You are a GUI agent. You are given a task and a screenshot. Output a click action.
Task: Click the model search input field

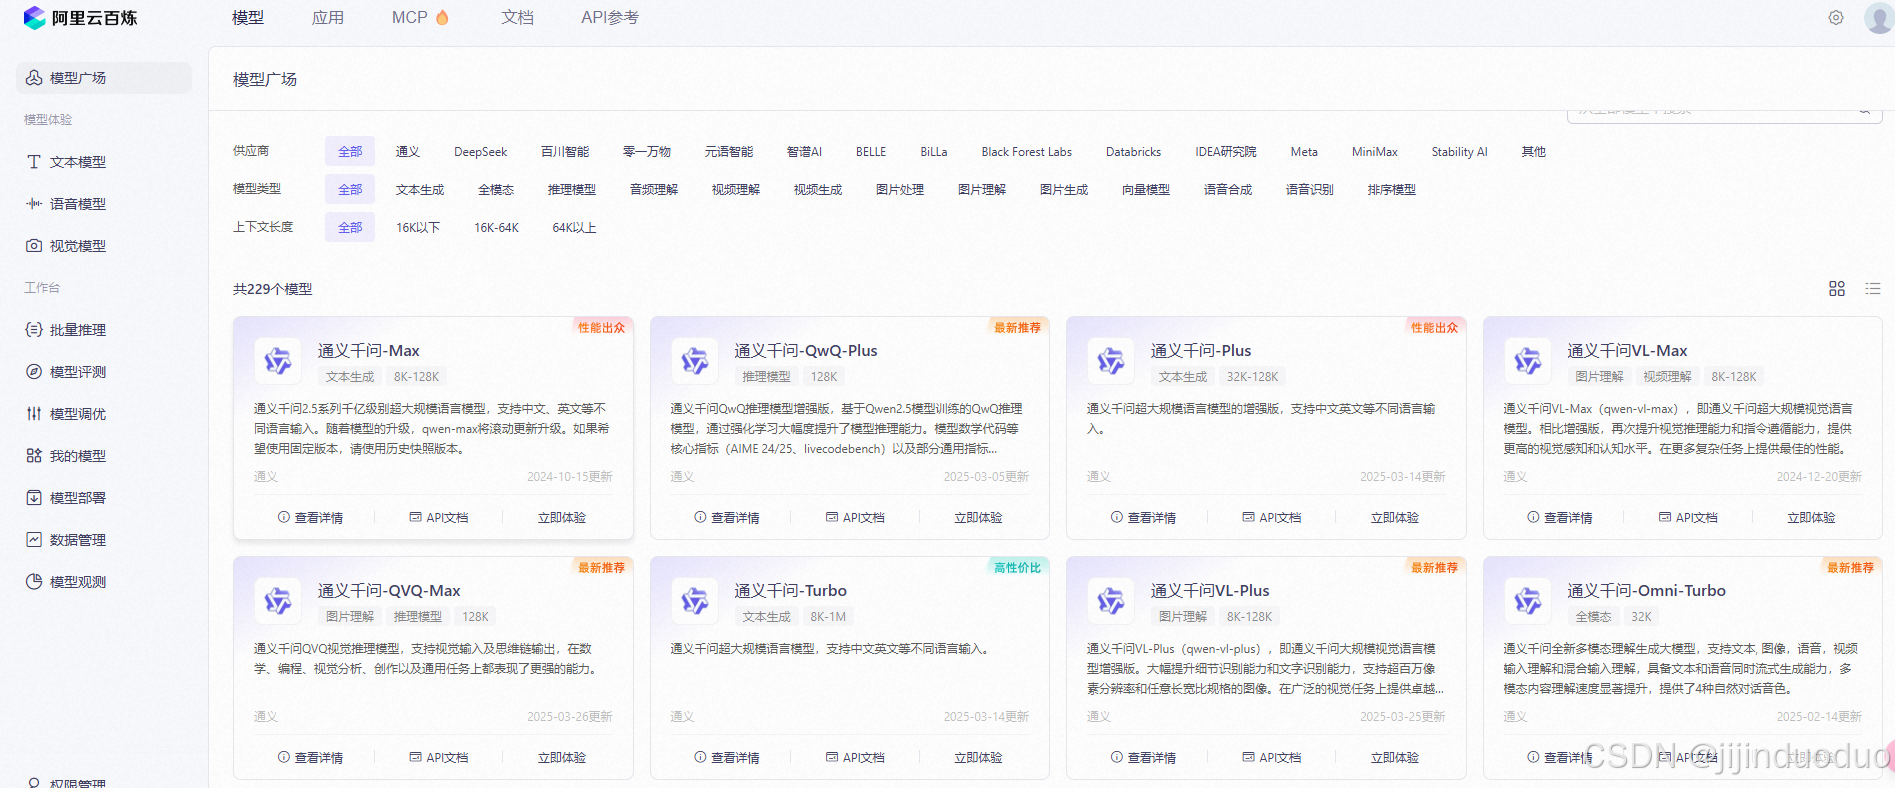point(1724,111)
